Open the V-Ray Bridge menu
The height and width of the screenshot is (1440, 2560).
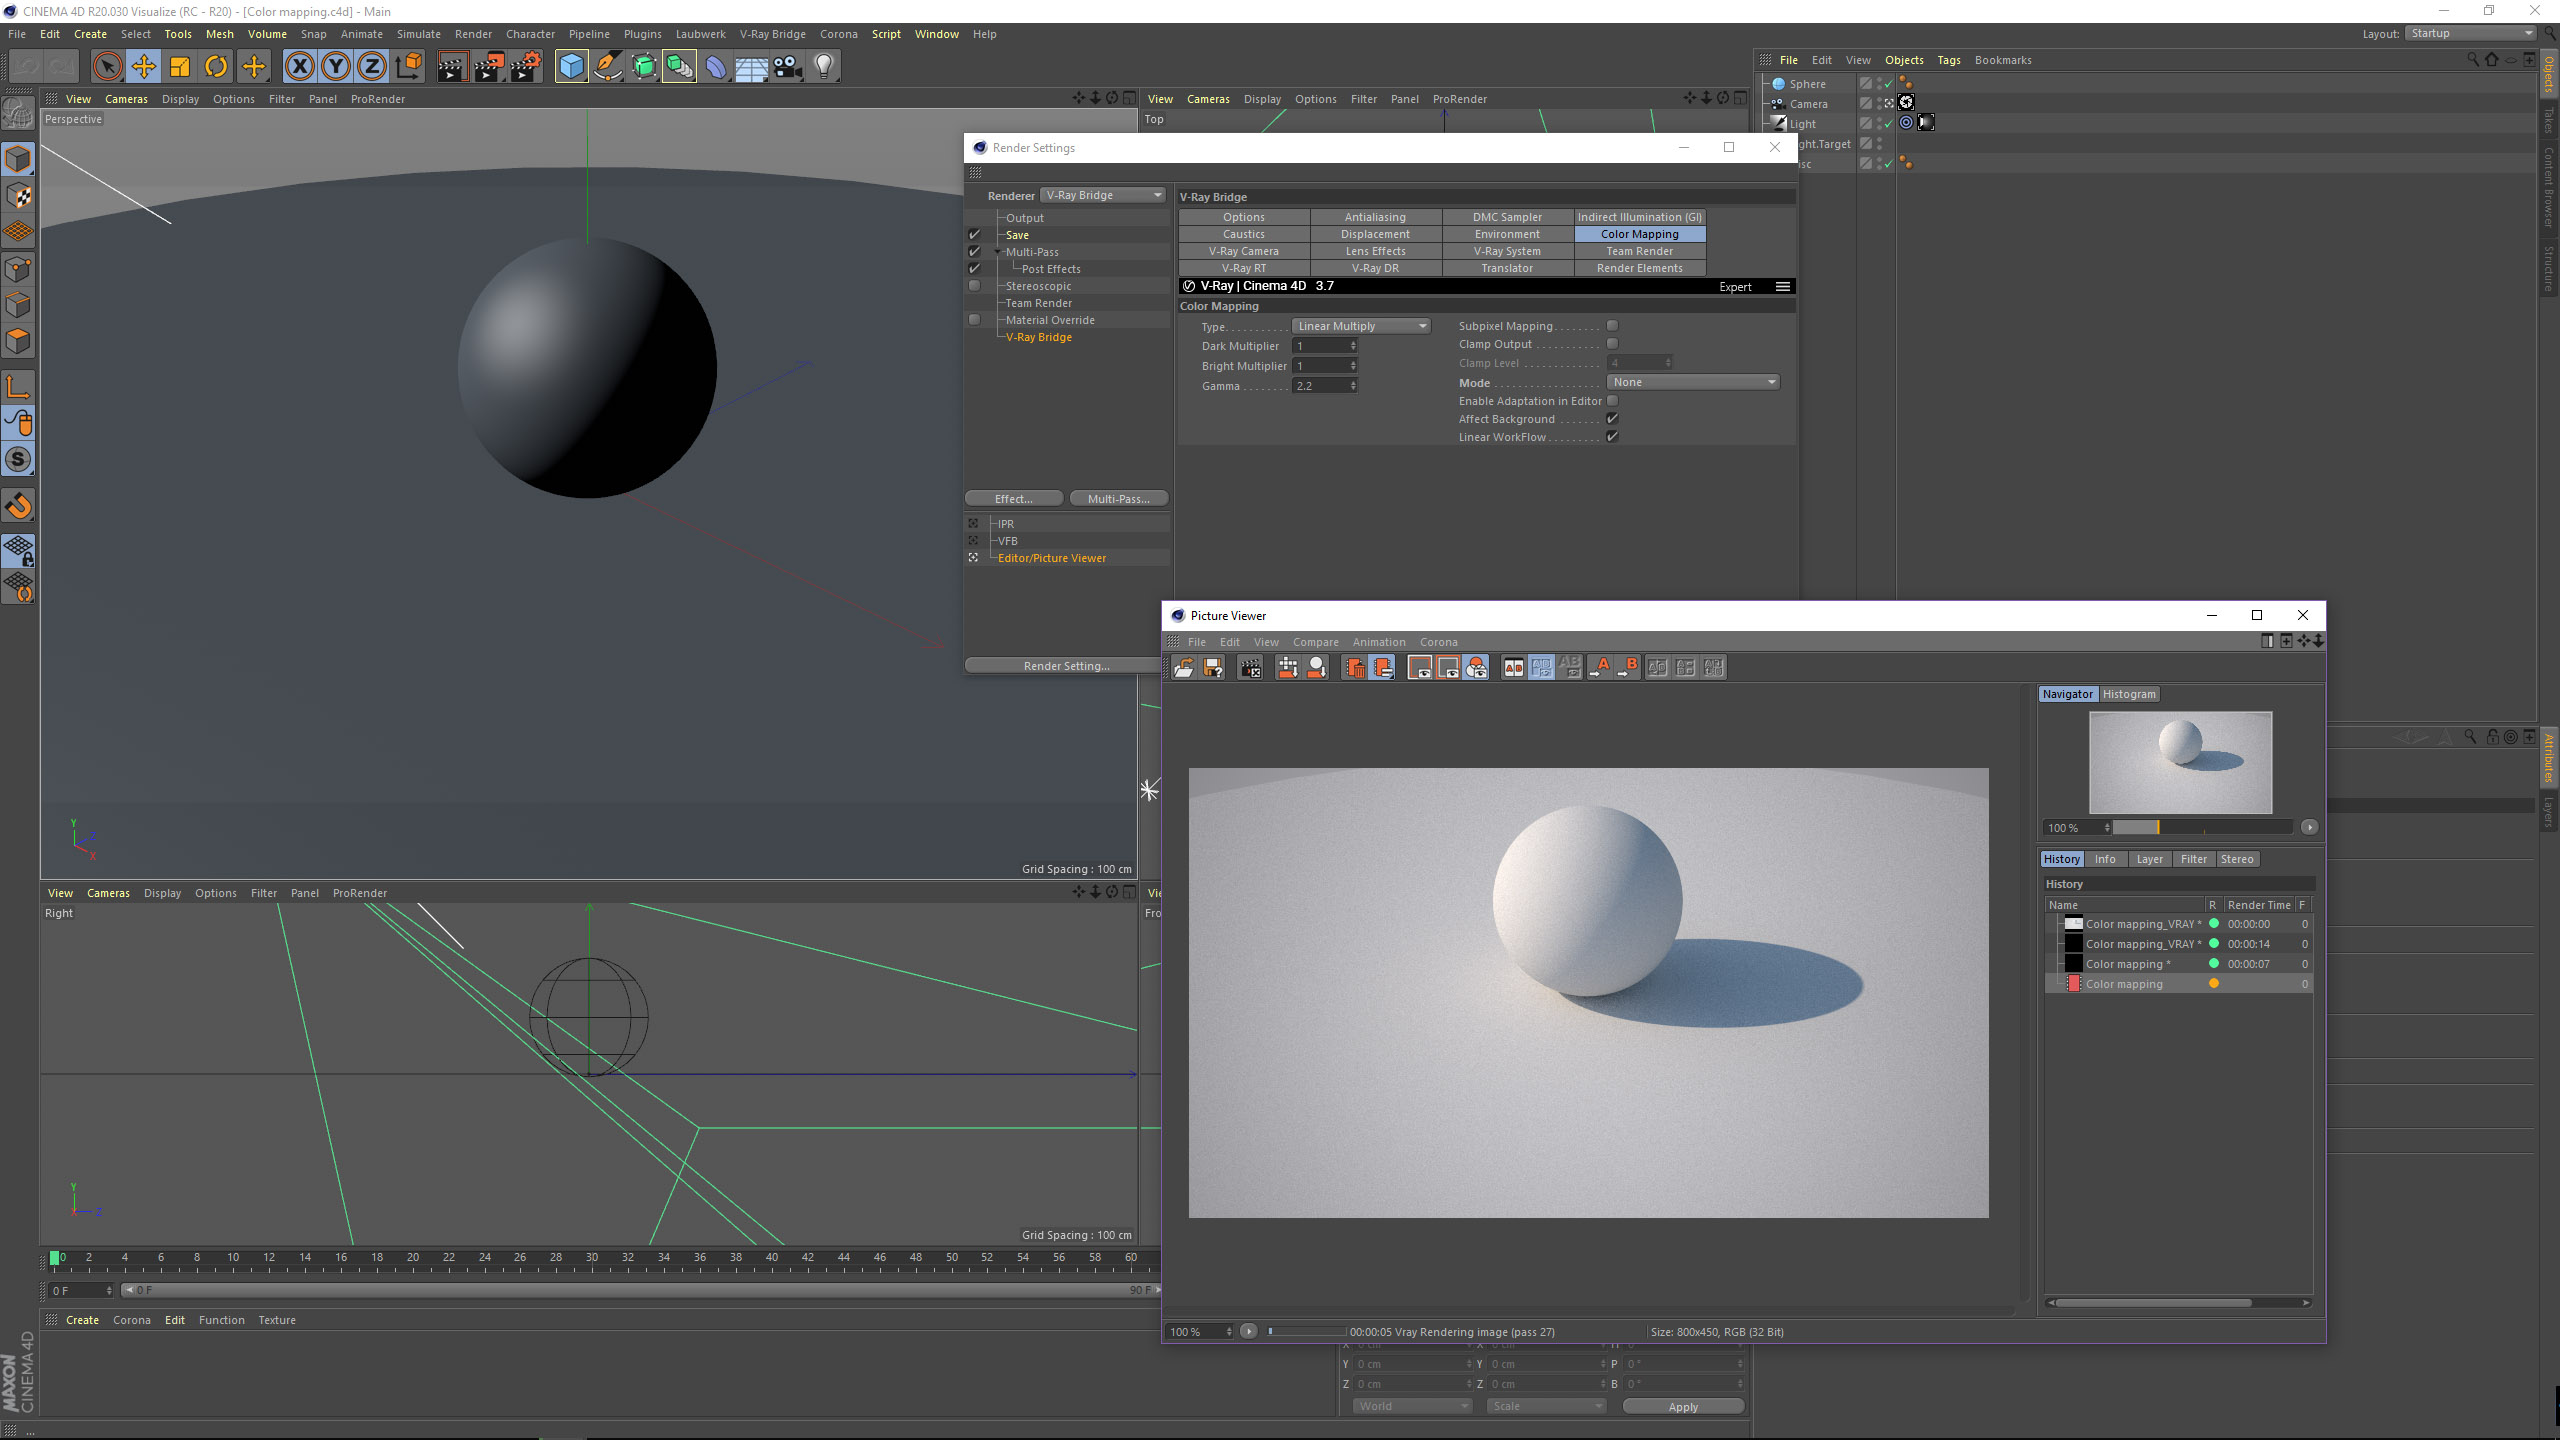point(772,34)
